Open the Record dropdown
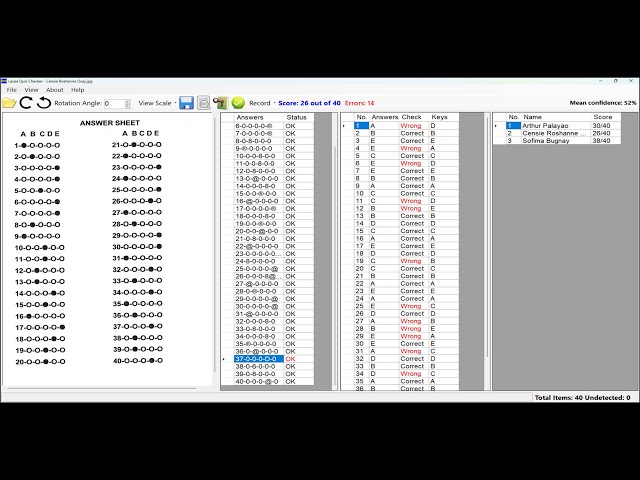Screen dimensions: 640x480 [x=262, y=103]
